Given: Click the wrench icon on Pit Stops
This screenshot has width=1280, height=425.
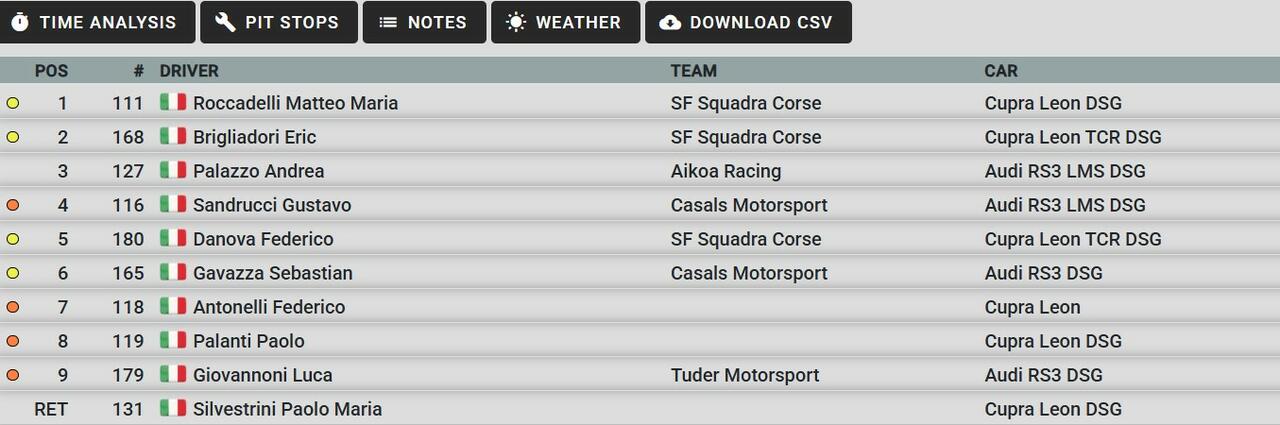Looking at the screenshot, I should 225,22.
